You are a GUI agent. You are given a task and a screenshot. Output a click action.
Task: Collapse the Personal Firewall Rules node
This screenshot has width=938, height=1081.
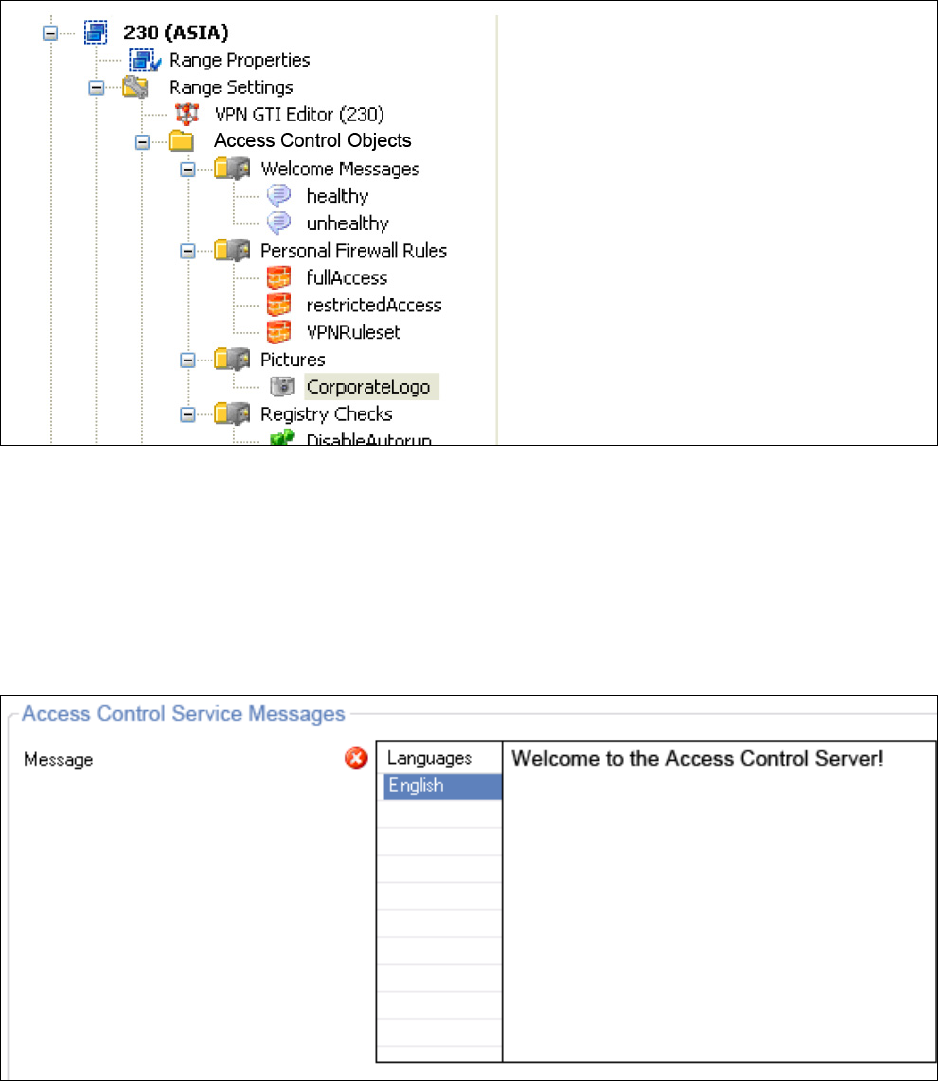pos(188,251)
